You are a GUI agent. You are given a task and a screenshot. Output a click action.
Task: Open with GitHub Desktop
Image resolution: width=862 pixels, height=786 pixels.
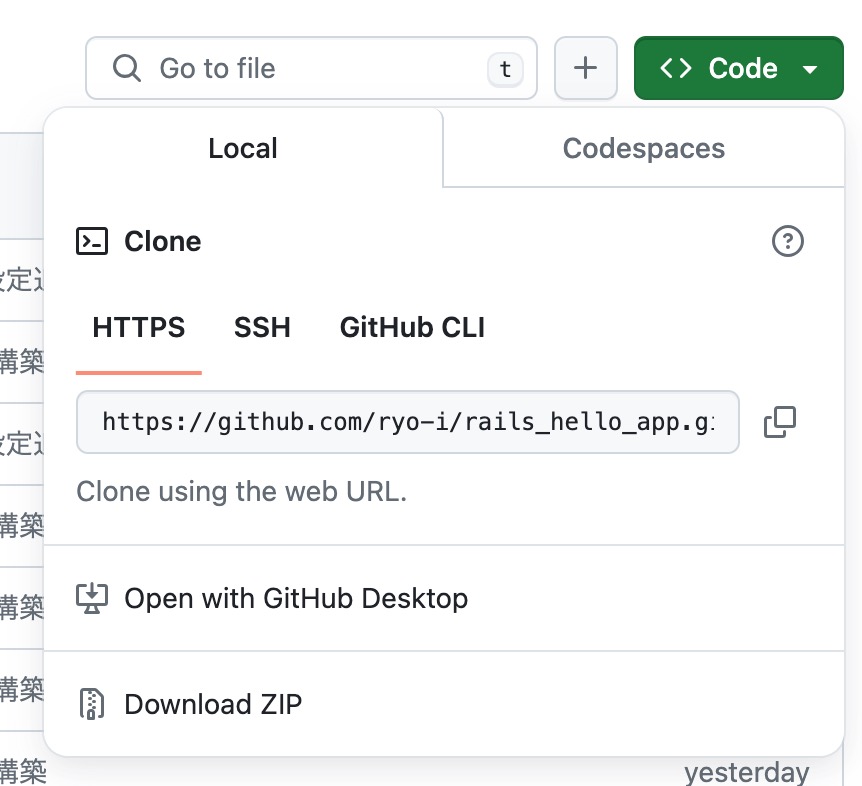(x=444, y=598)
